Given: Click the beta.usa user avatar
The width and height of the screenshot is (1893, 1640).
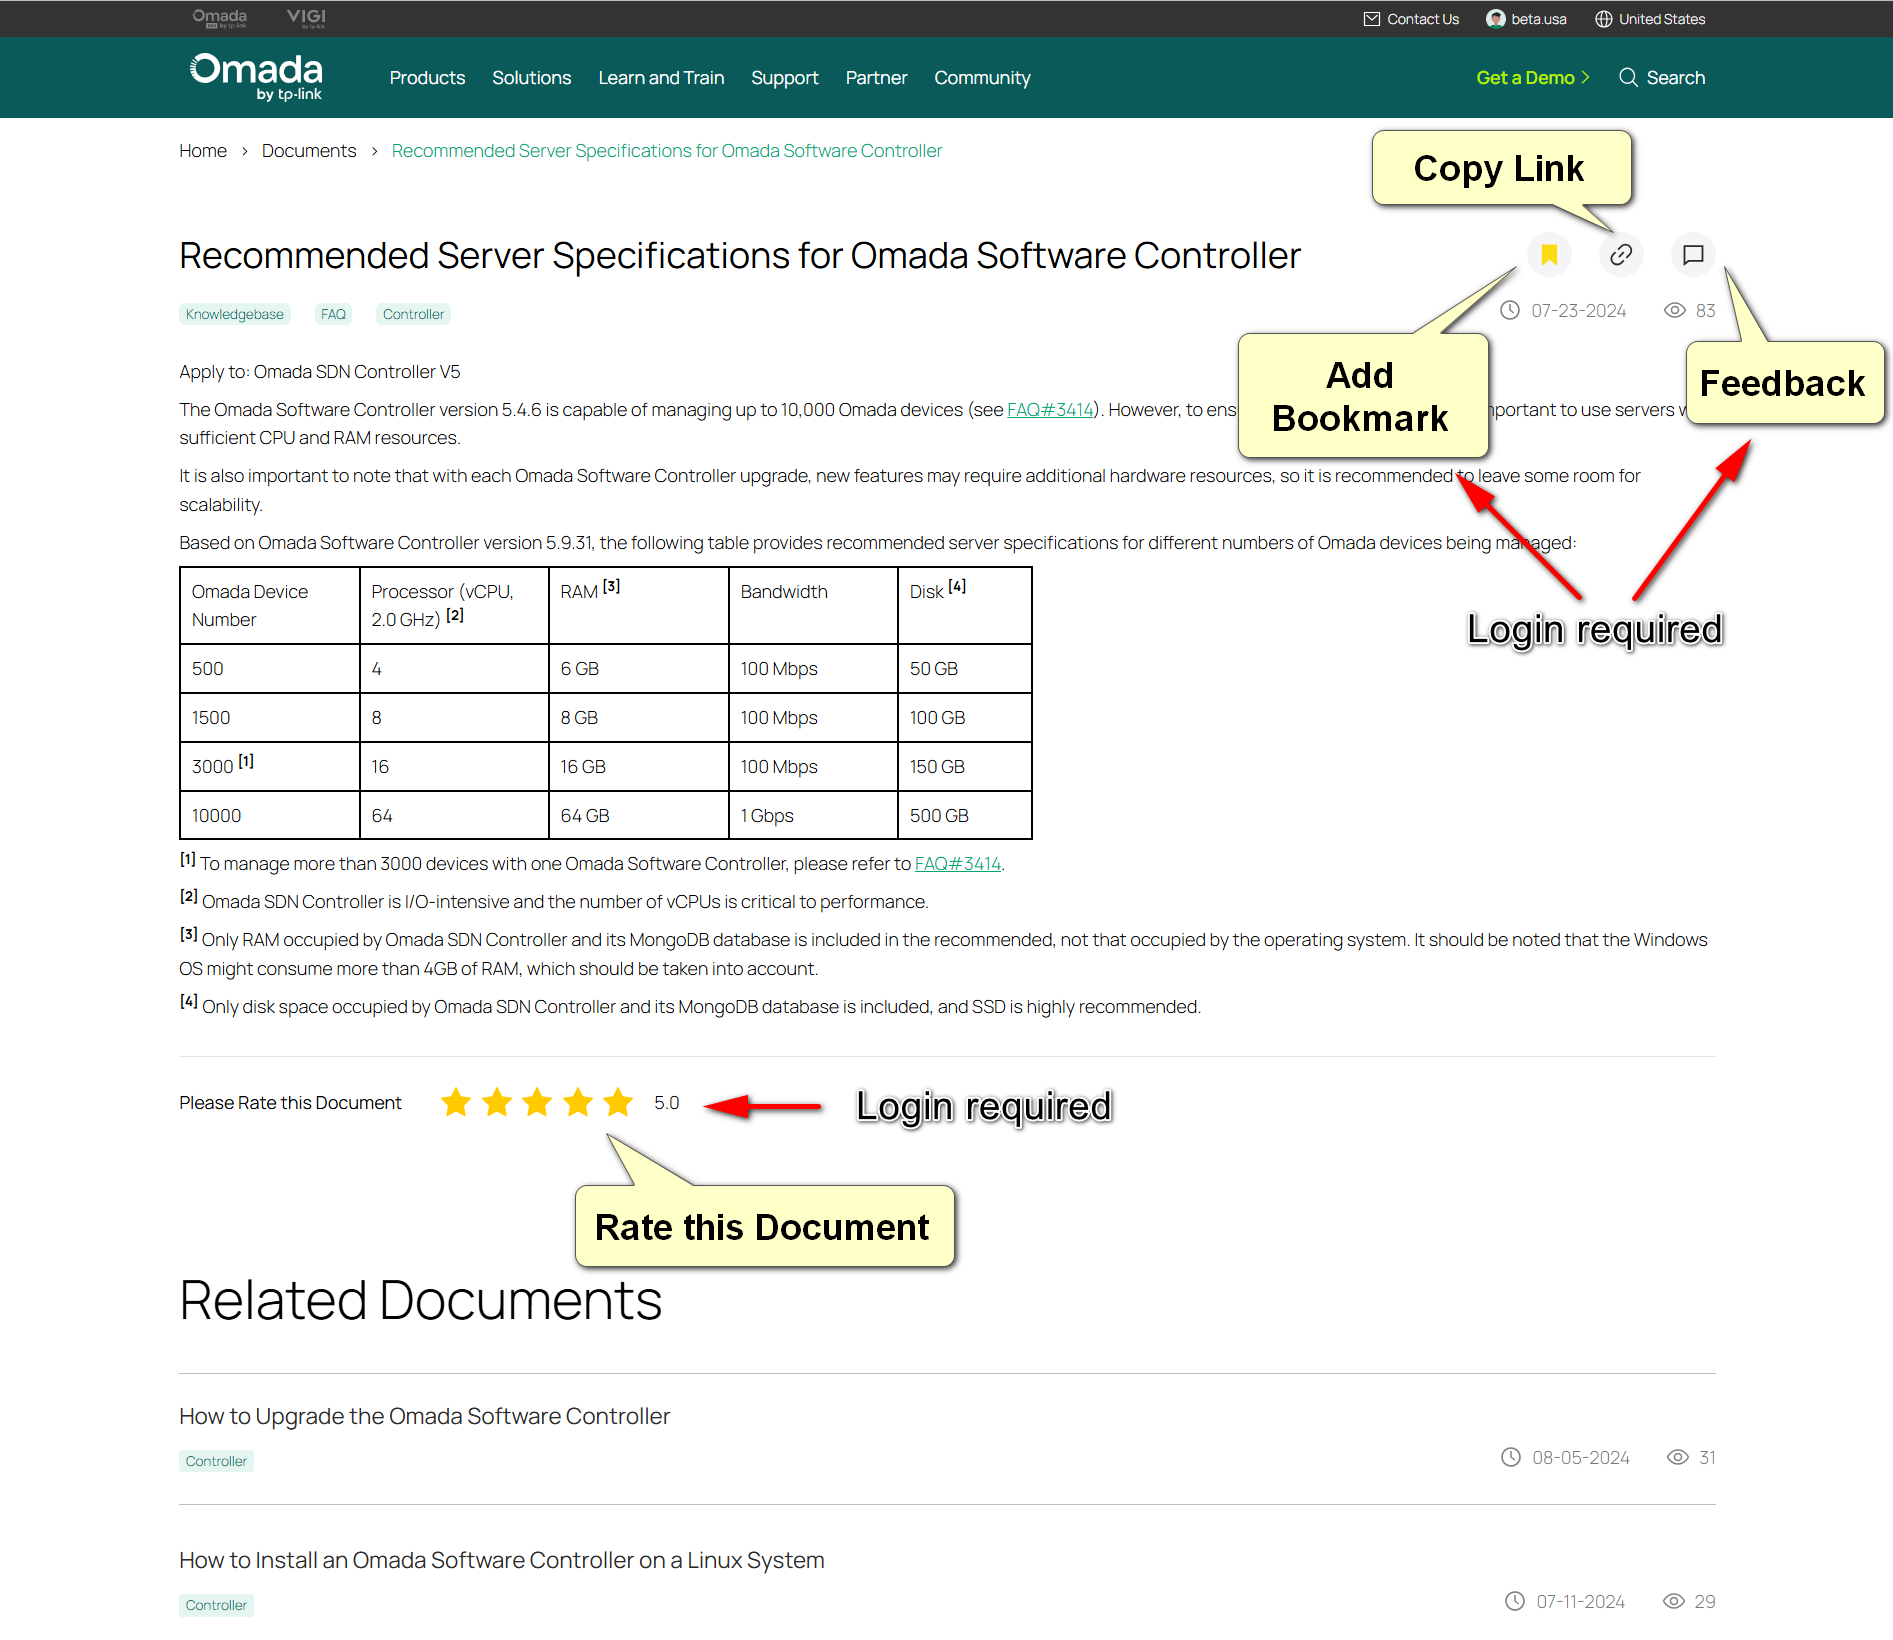Looking at the screenshot, I should pyautogui.click(x=1496, y=19).
